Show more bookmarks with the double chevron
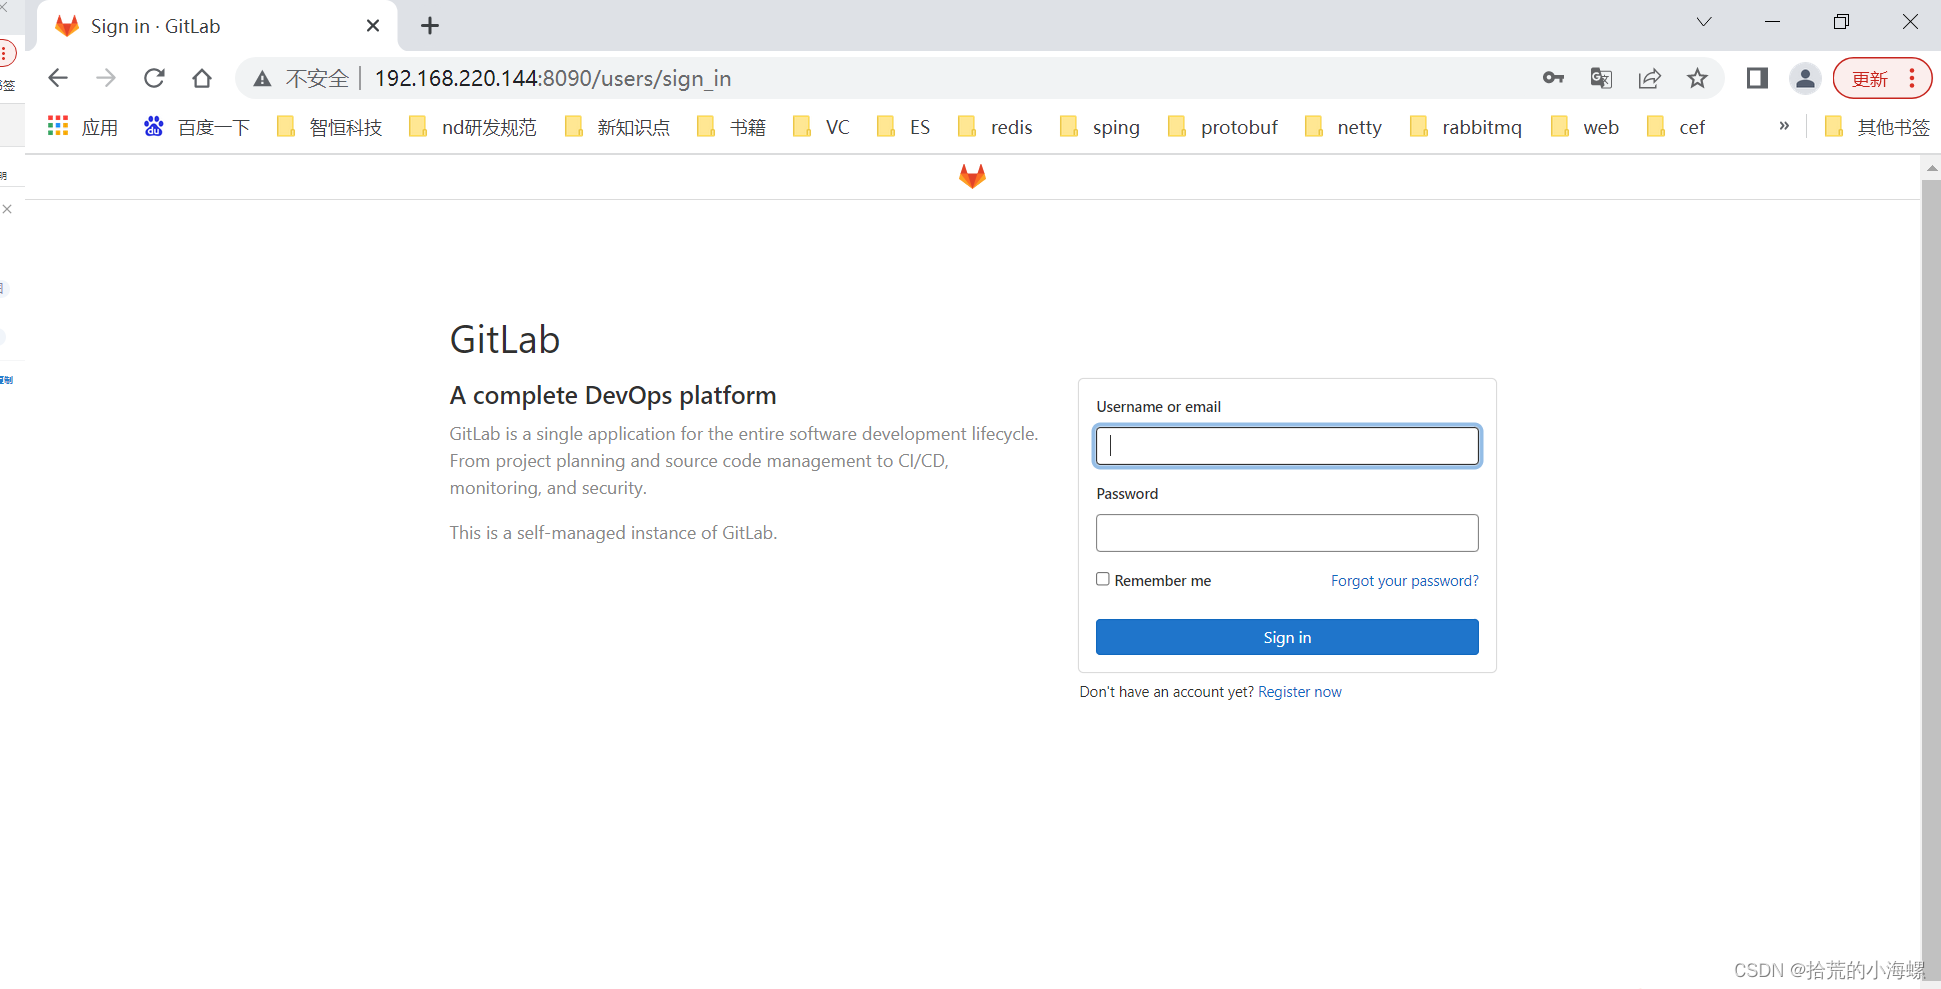 [1784, 126]
